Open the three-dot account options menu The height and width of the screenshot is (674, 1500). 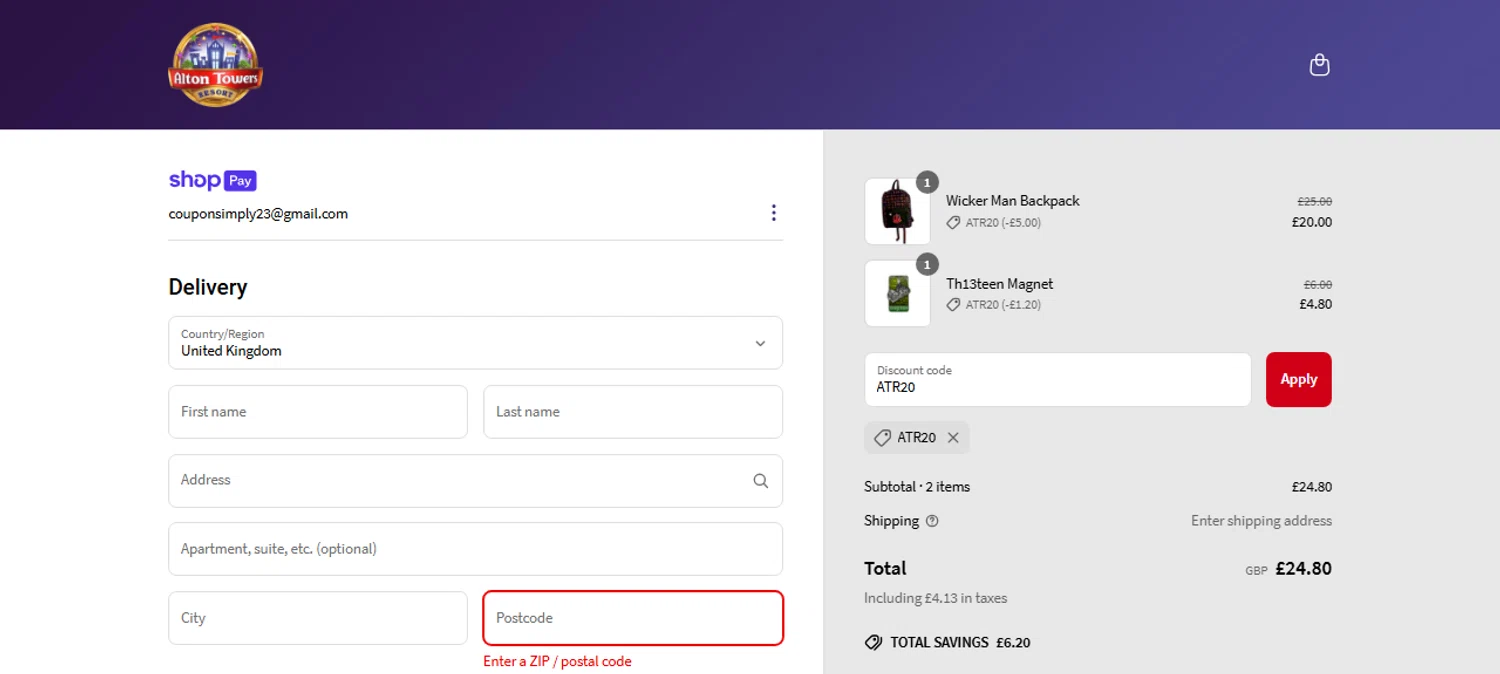point(773,213)
